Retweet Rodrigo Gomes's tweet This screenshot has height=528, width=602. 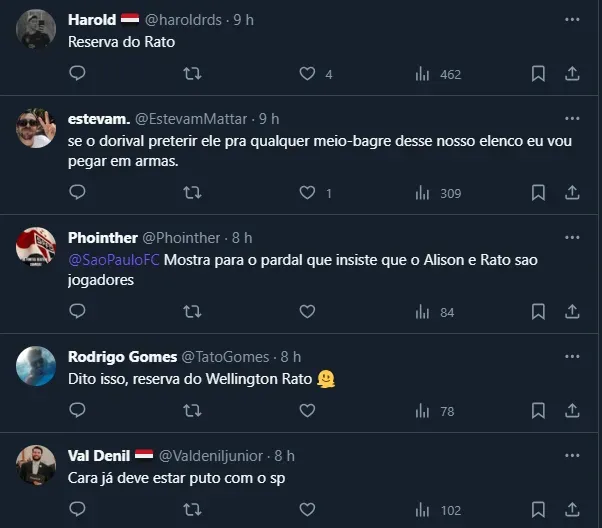tap(193, 410)
